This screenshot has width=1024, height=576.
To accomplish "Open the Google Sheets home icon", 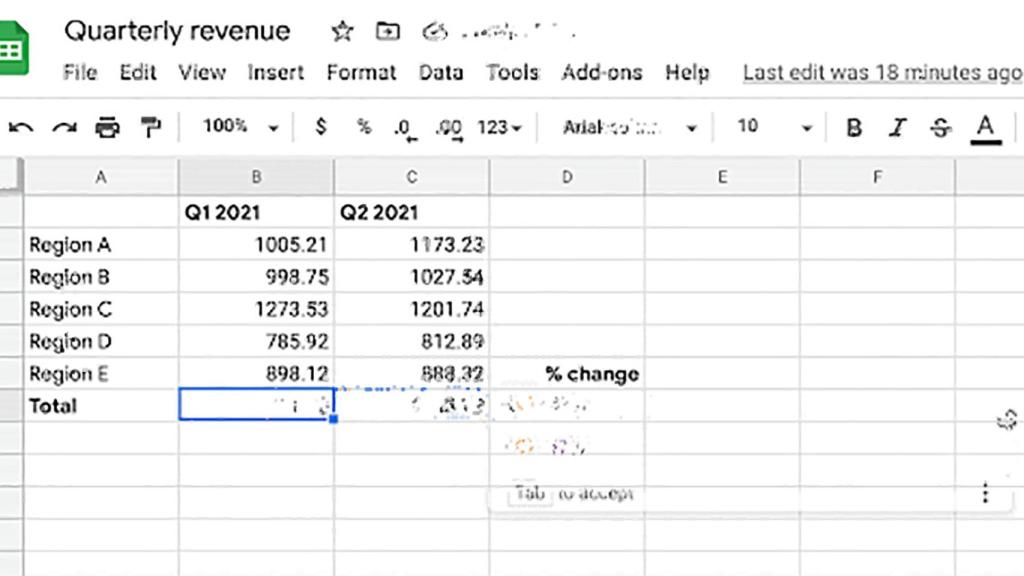I will click(13, 49).
